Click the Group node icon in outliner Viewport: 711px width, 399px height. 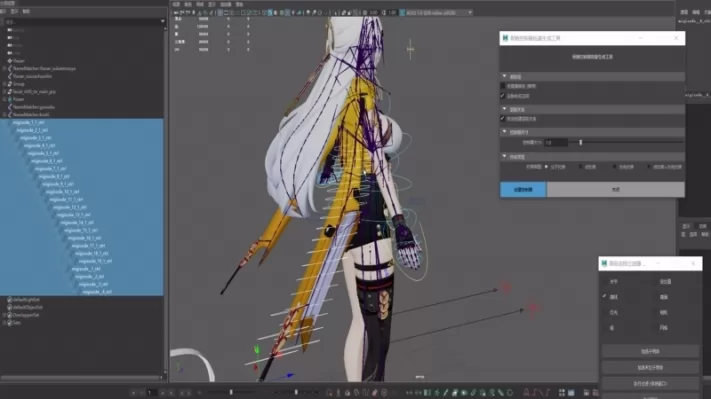10,84
